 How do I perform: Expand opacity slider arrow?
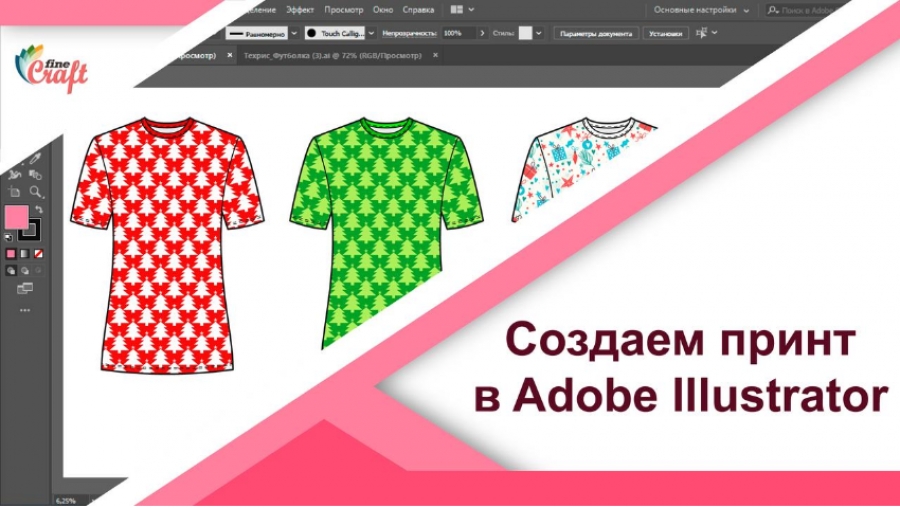coord(482,33)
